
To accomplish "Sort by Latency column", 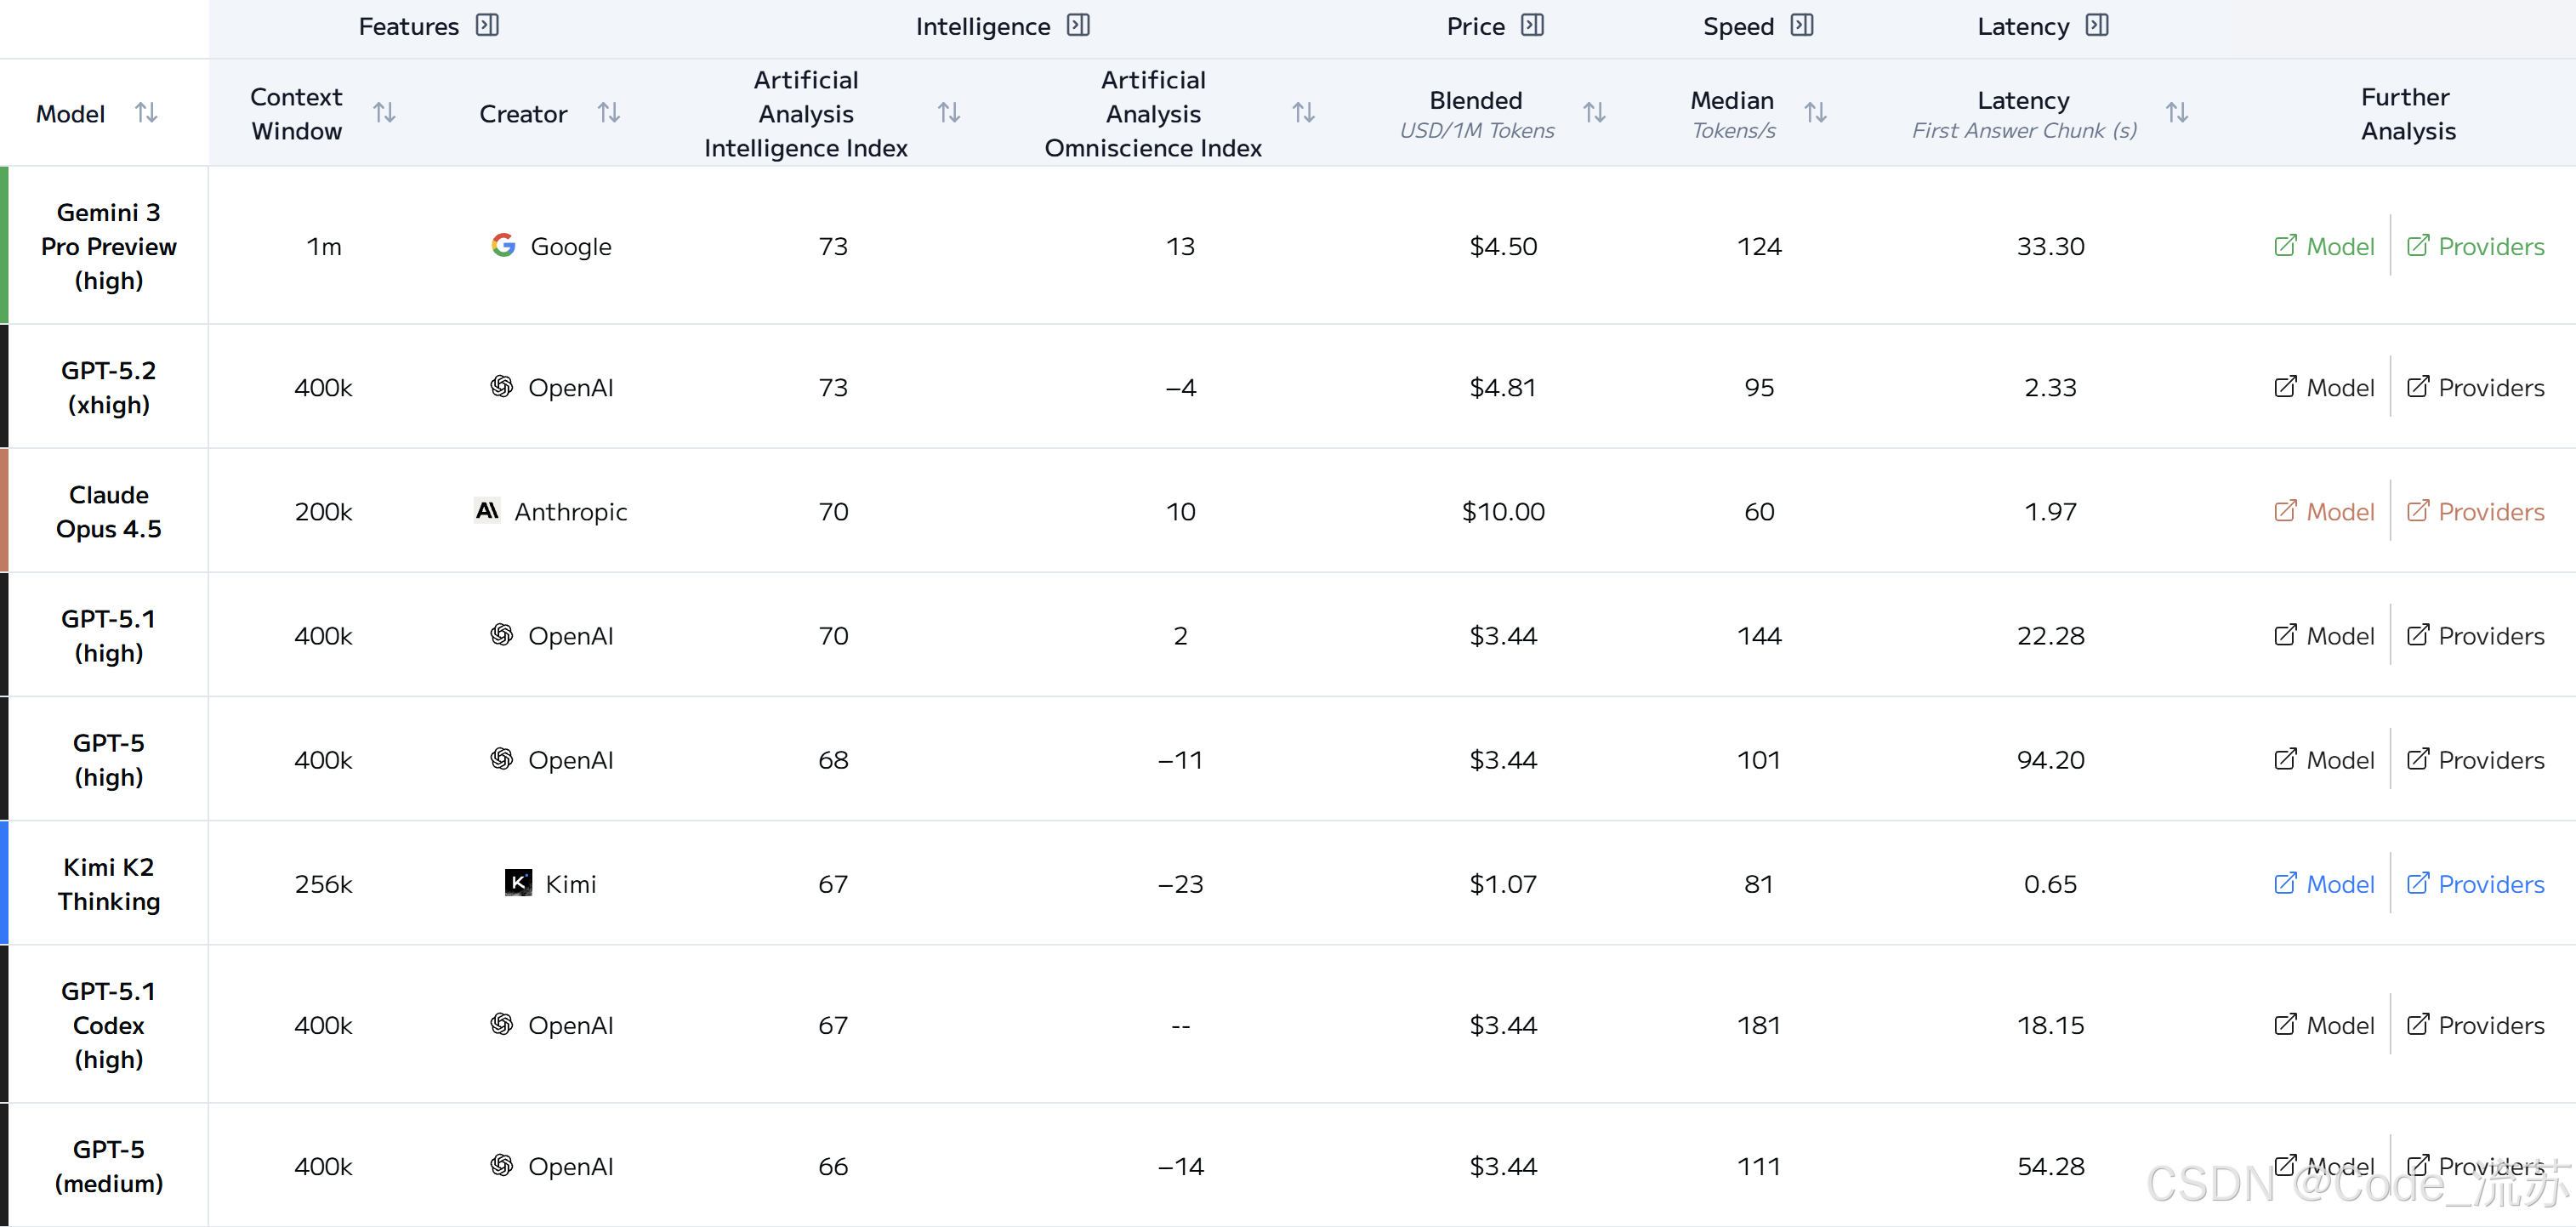I will [x=2176, y=113].
